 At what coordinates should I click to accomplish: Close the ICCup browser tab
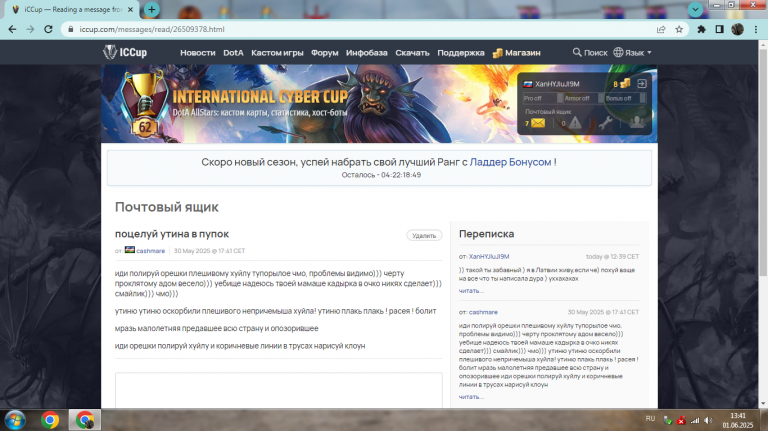click(130, 9)
